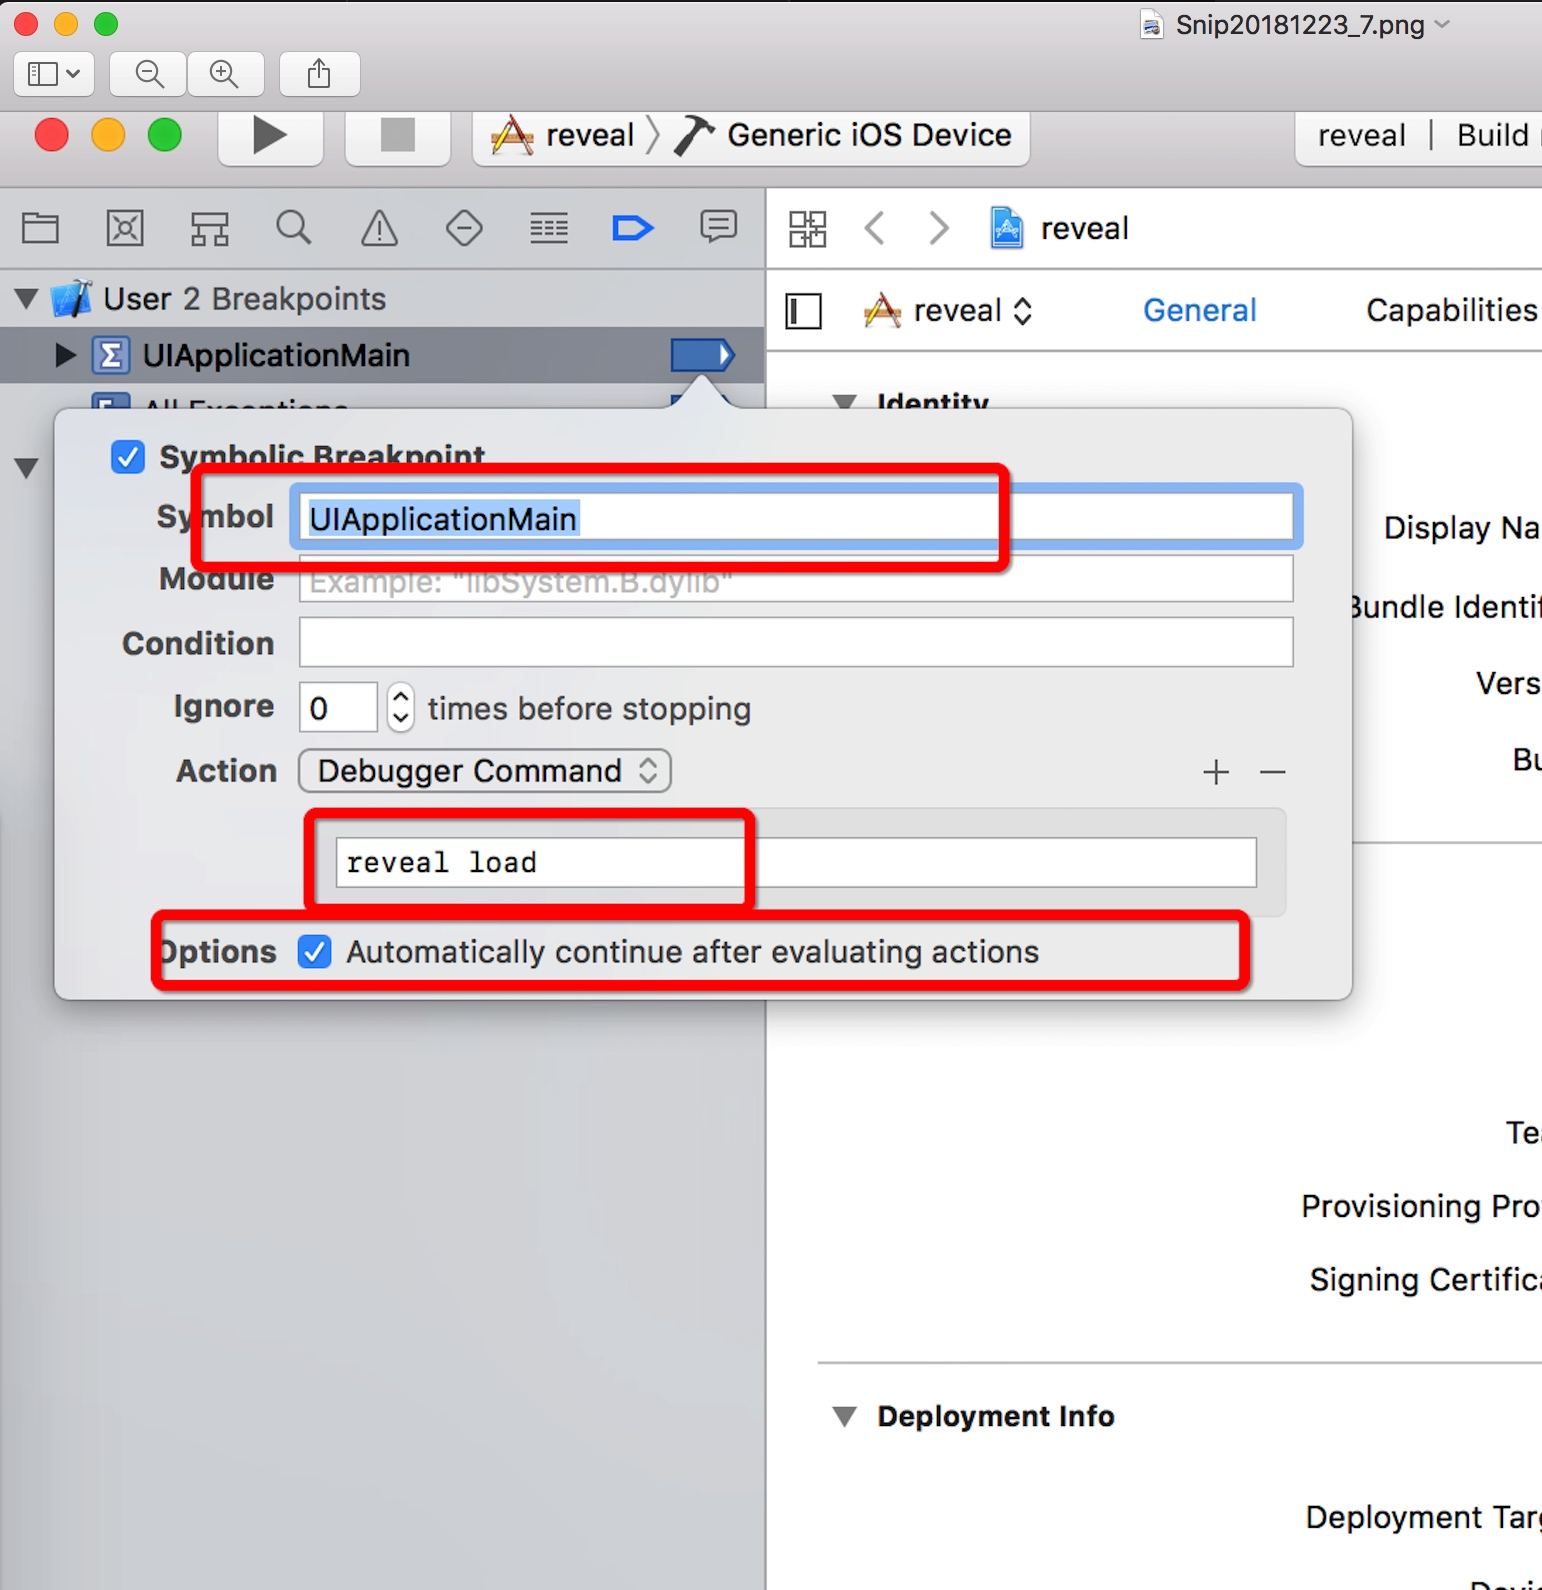Image resolution: width=1542 pixels, height=1590 pixels.
Task: Go back with editor left chevron
Action: pyautogui.click(x=875, y=228)
